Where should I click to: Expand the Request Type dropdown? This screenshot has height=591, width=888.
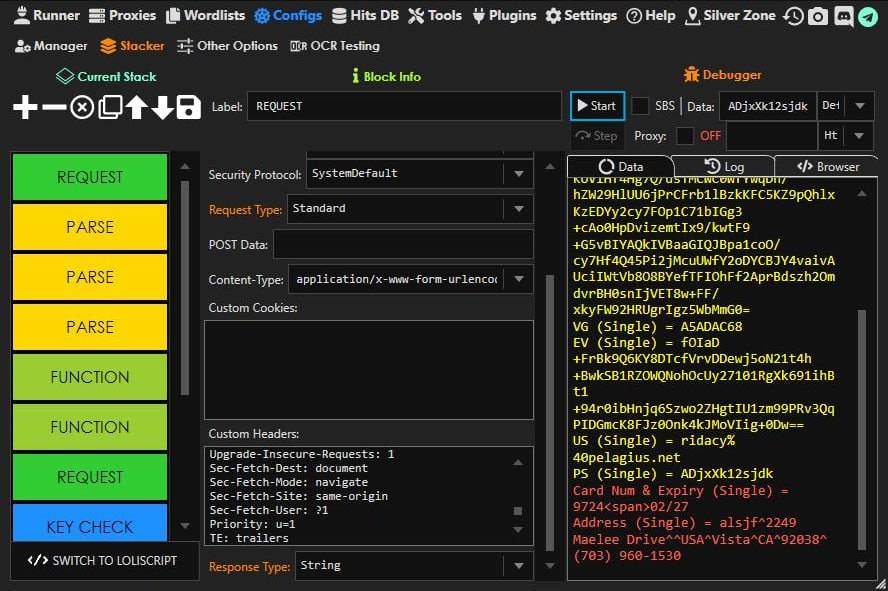tap(518, 209)
